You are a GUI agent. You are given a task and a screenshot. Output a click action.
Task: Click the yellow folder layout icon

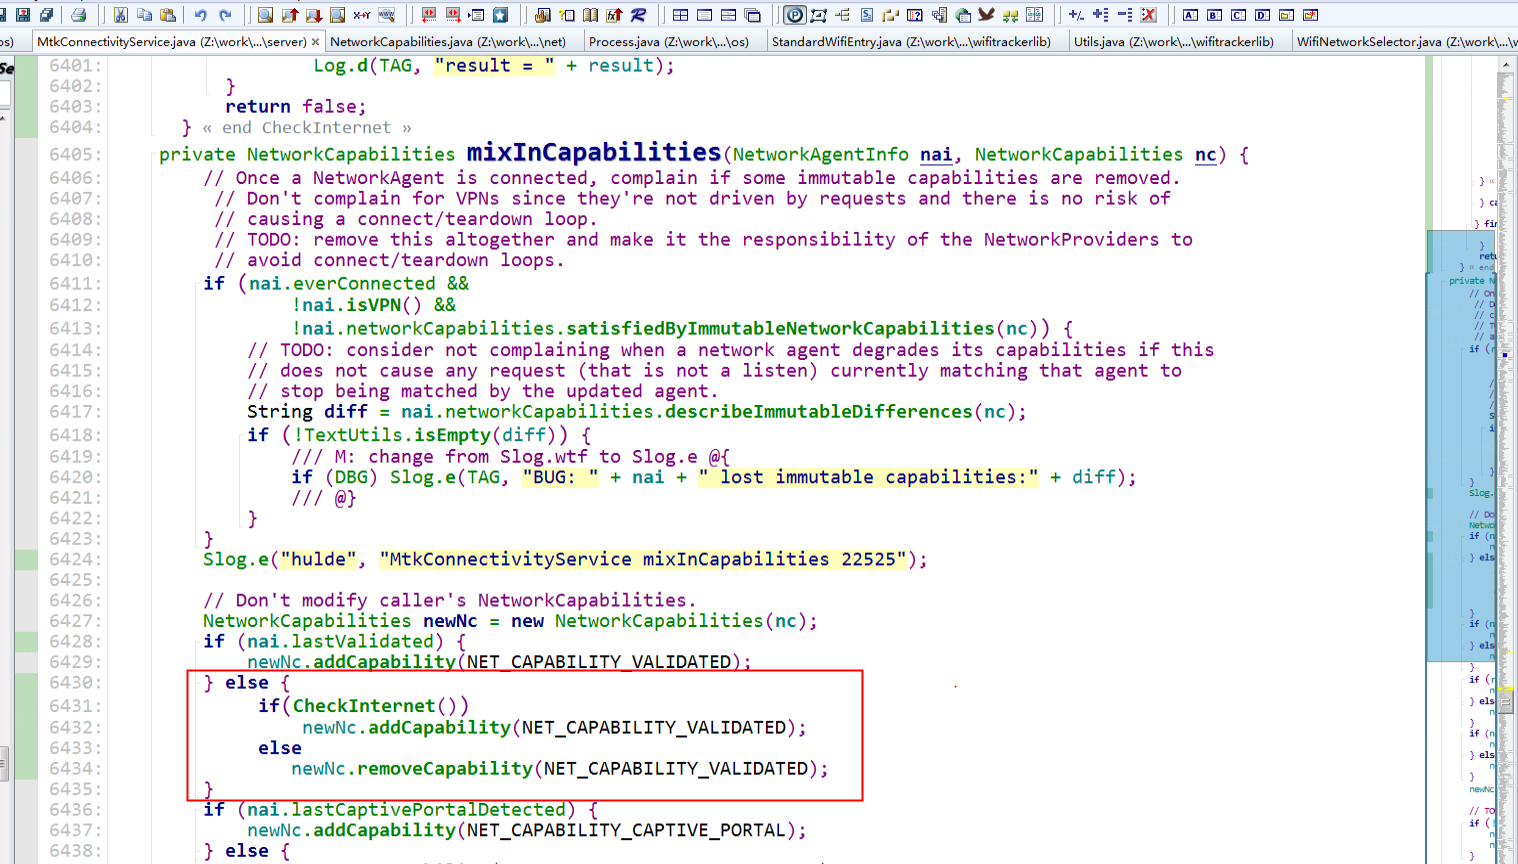tap(1286, 15)
